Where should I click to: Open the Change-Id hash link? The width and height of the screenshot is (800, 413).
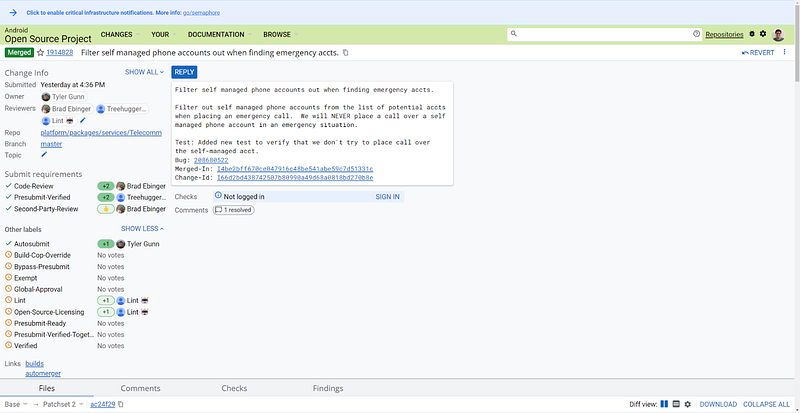(295, 178)
